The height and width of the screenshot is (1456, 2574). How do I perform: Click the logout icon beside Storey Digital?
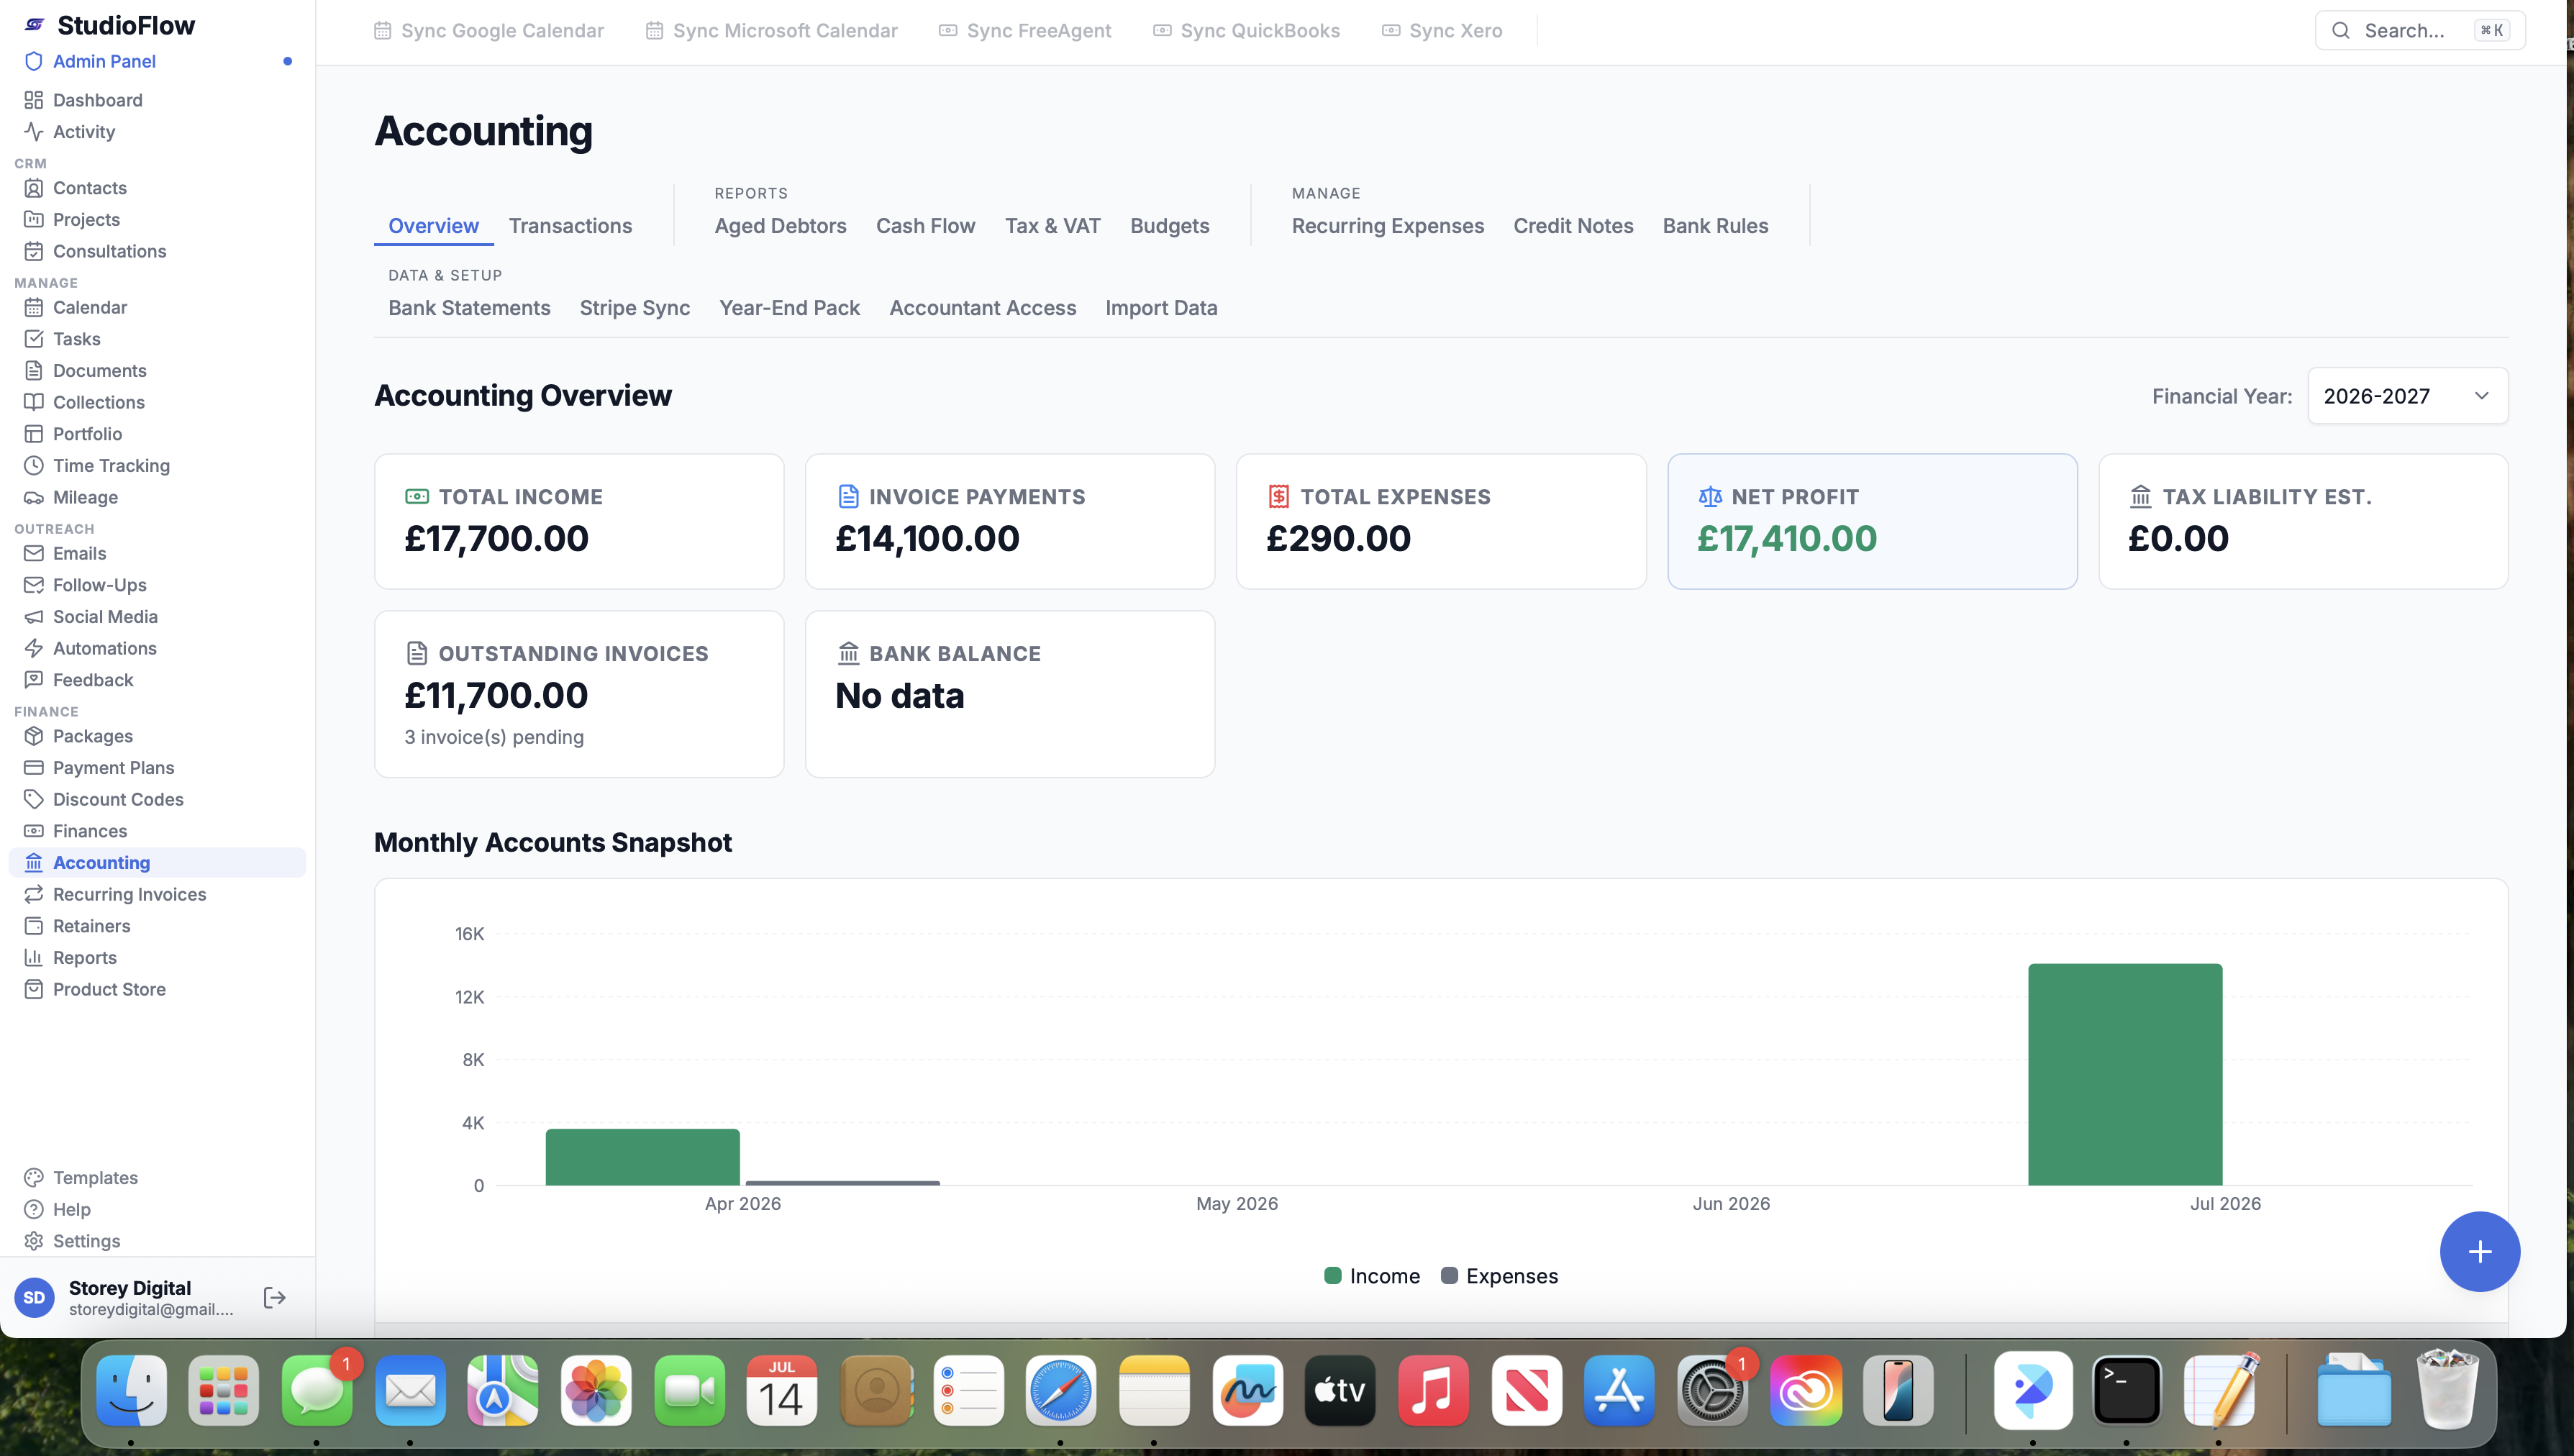pyautogui.click(x=274, y=1297)
